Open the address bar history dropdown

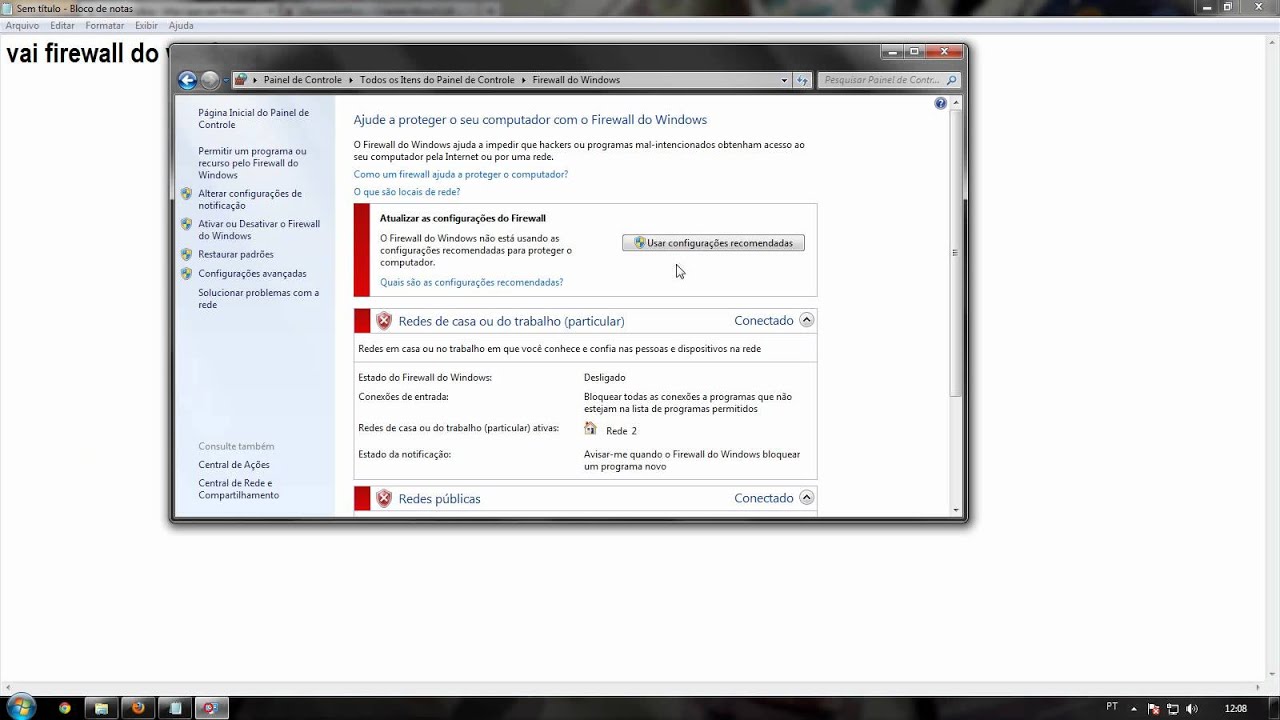coord(784,80)
